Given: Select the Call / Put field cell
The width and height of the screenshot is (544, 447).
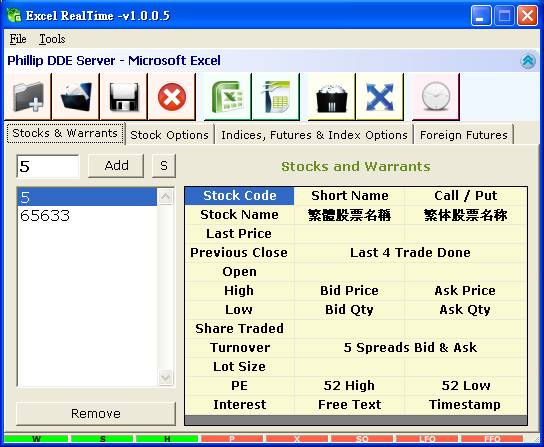Looking at the screenshot, I should coord(466,195).
